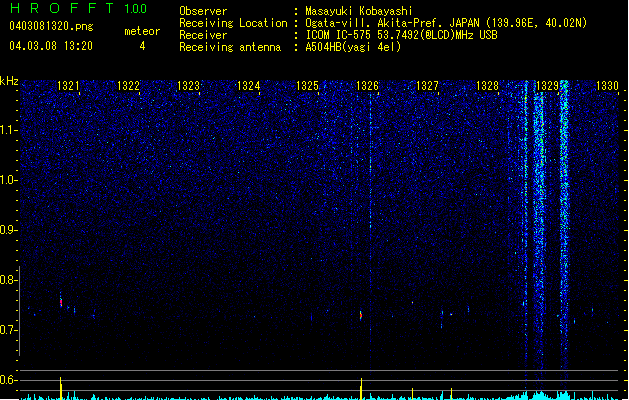Click the 'Receiving Location' label
Viewport: 629px width, 400px height.
click(233, 23)
